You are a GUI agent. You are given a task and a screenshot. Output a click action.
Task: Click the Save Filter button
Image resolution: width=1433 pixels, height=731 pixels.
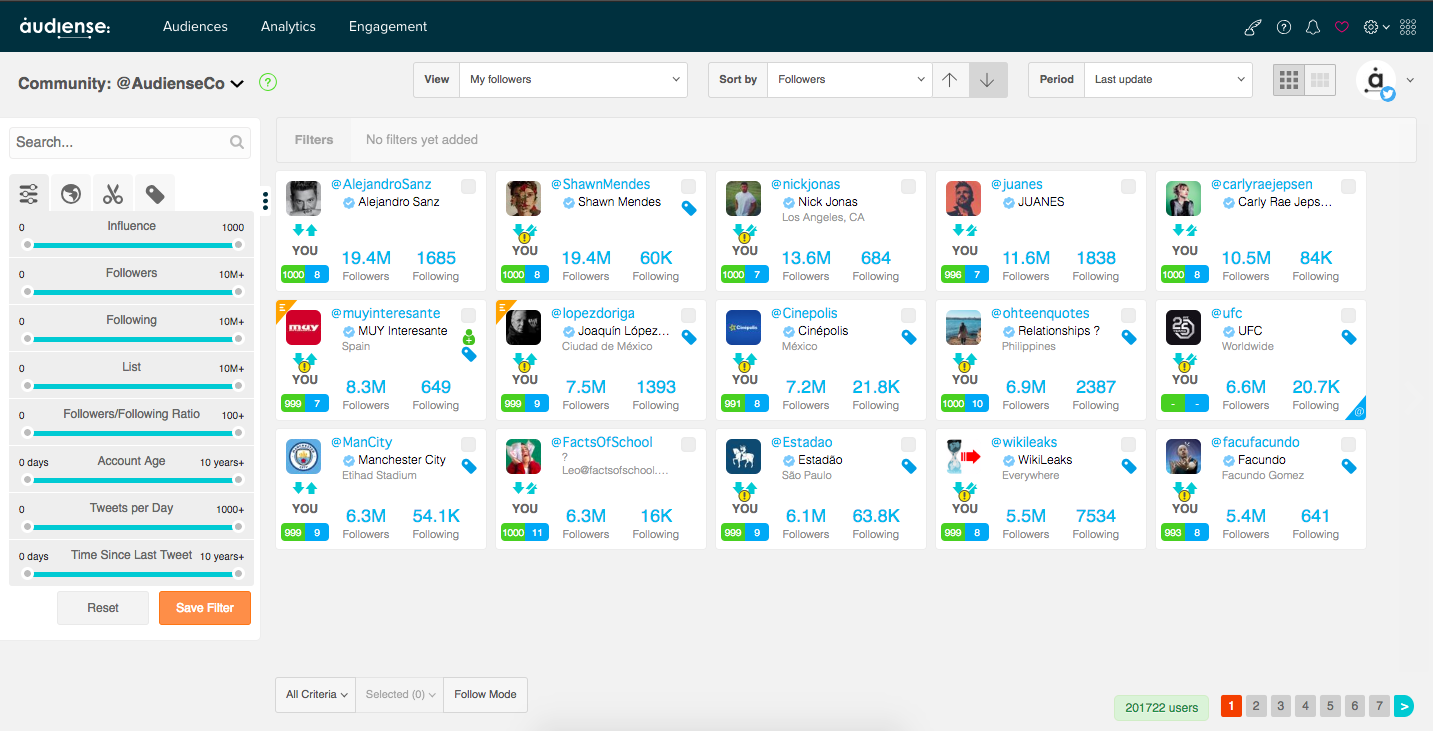pos(205,608)
